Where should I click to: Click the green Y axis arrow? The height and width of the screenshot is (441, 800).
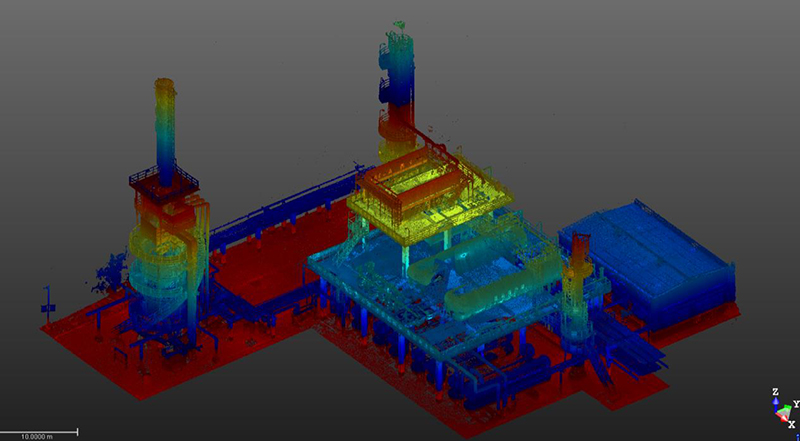click(x=789, y=406)
